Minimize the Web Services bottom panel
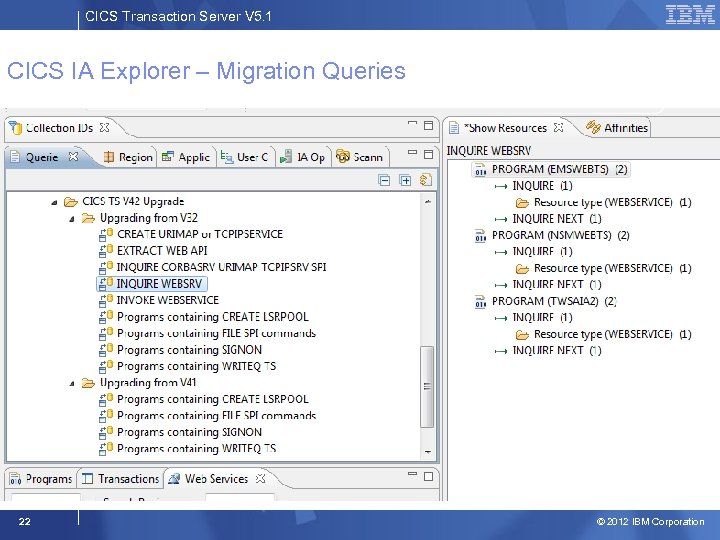 [412, 473]
